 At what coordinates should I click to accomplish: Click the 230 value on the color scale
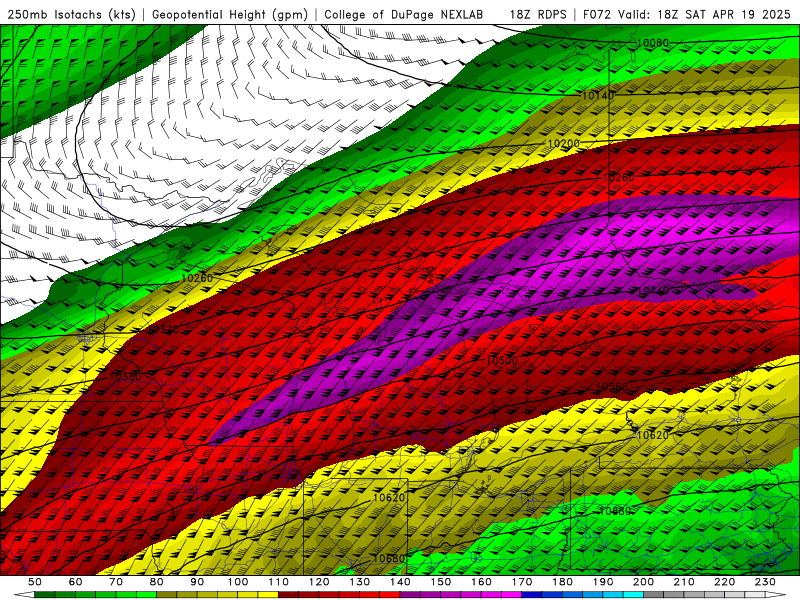765,582
